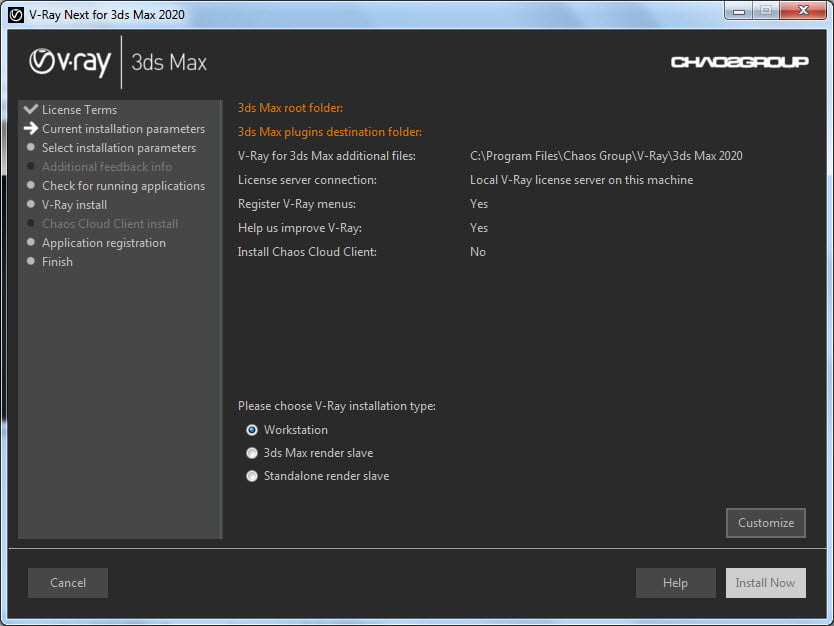Click 'Please choose V-Ray installation type' text

point(337,406)
